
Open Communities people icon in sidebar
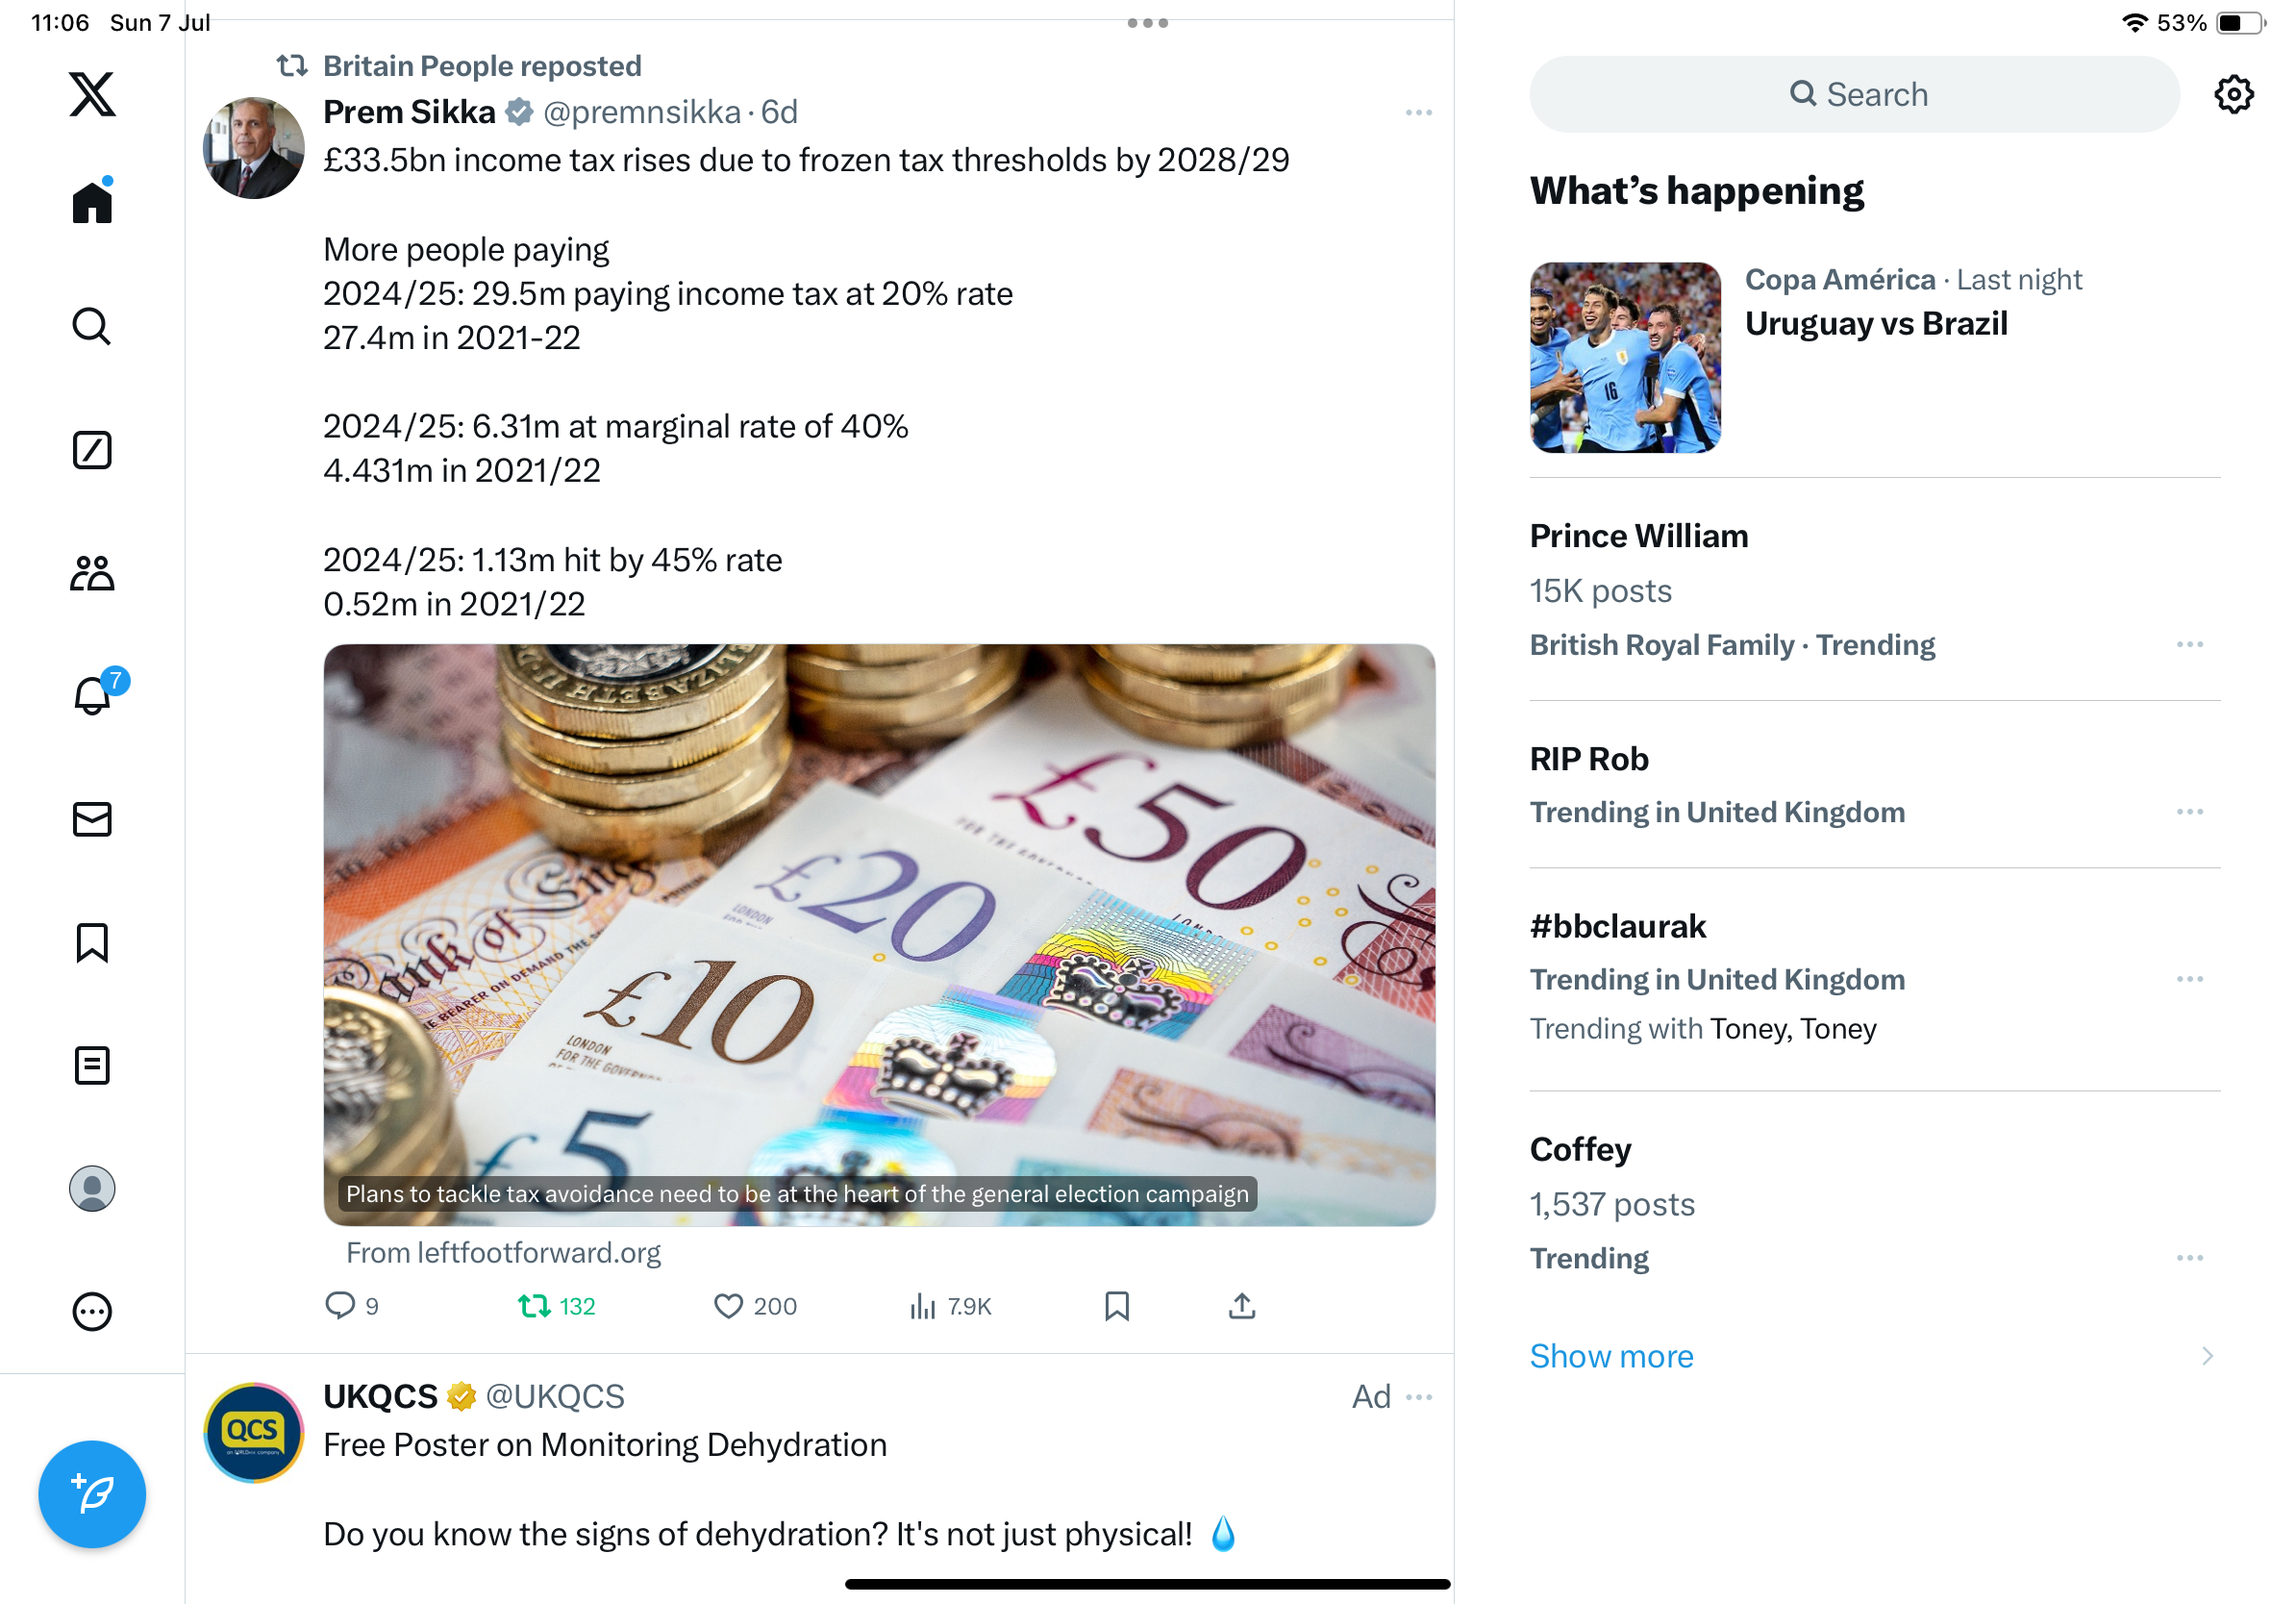pyautogui.click(x=92, y=573)
